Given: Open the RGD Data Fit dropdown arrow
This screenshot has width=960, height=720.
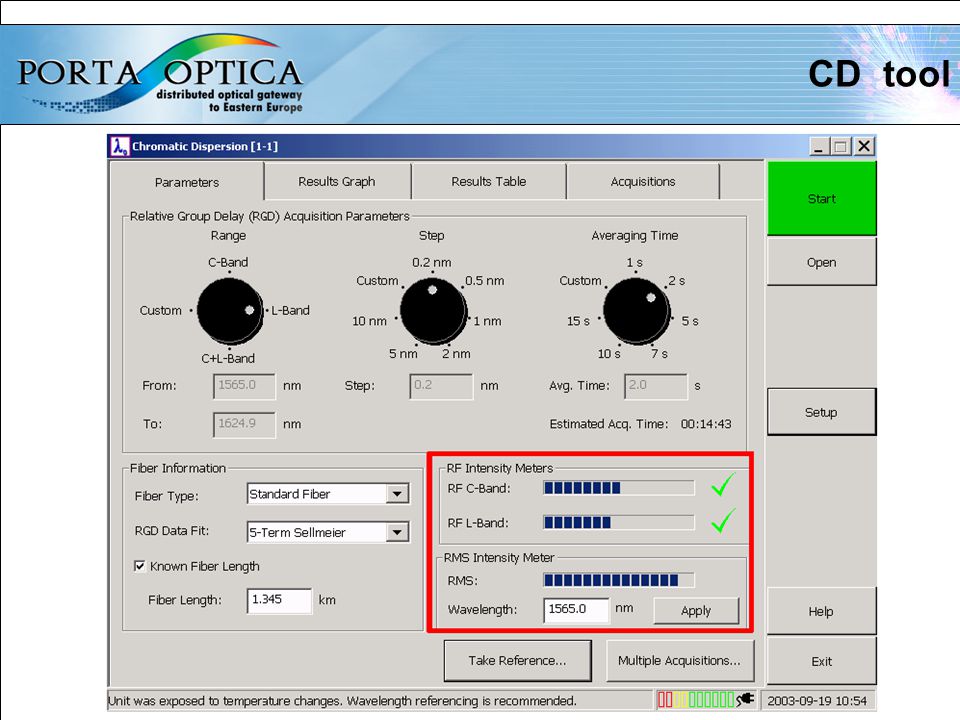Looking at the screenshot, I should [397, 532].
